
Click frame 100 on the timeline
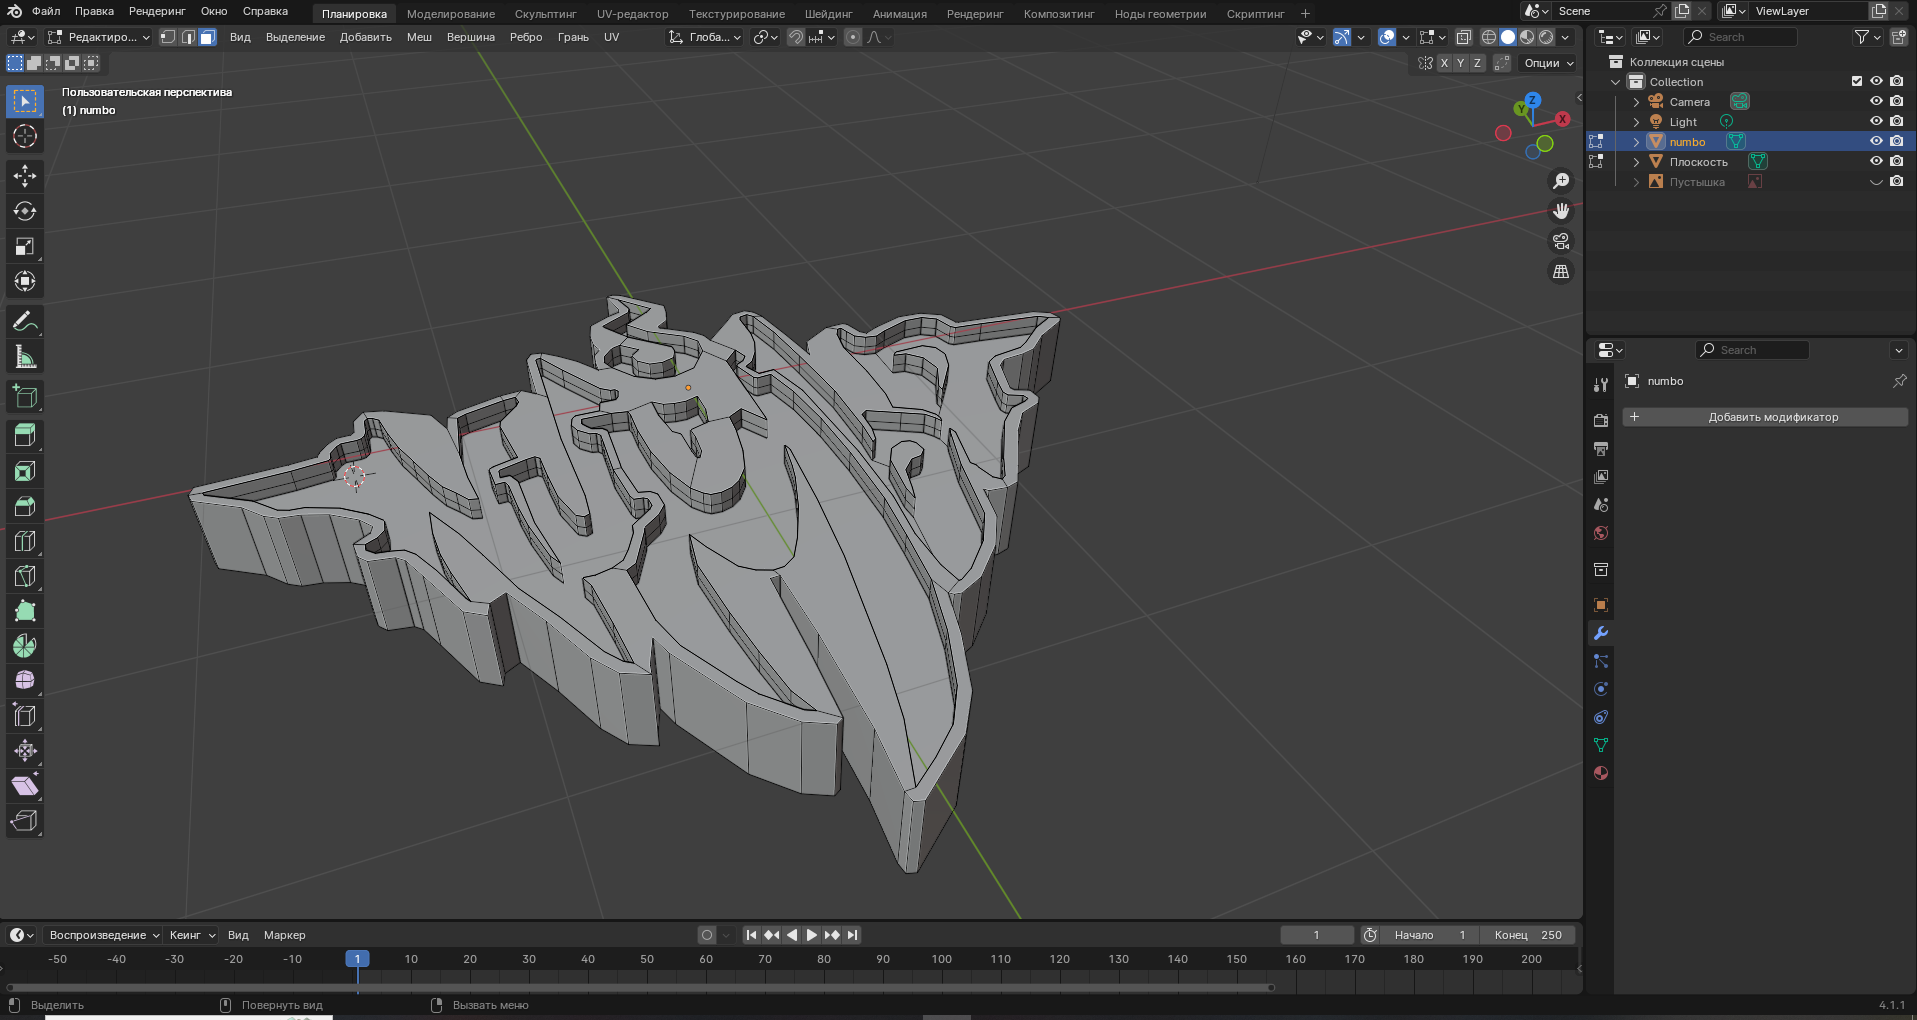pos(941,959)
